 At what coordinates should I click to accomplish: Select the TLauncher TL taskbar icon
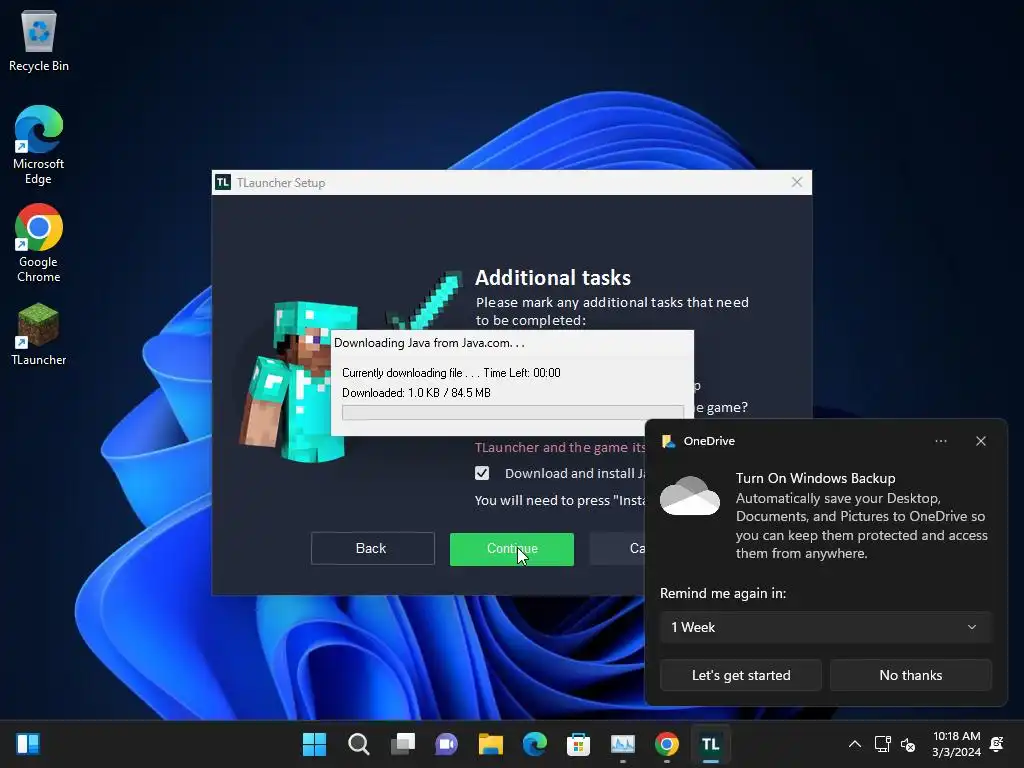click(x=711, y=744)
